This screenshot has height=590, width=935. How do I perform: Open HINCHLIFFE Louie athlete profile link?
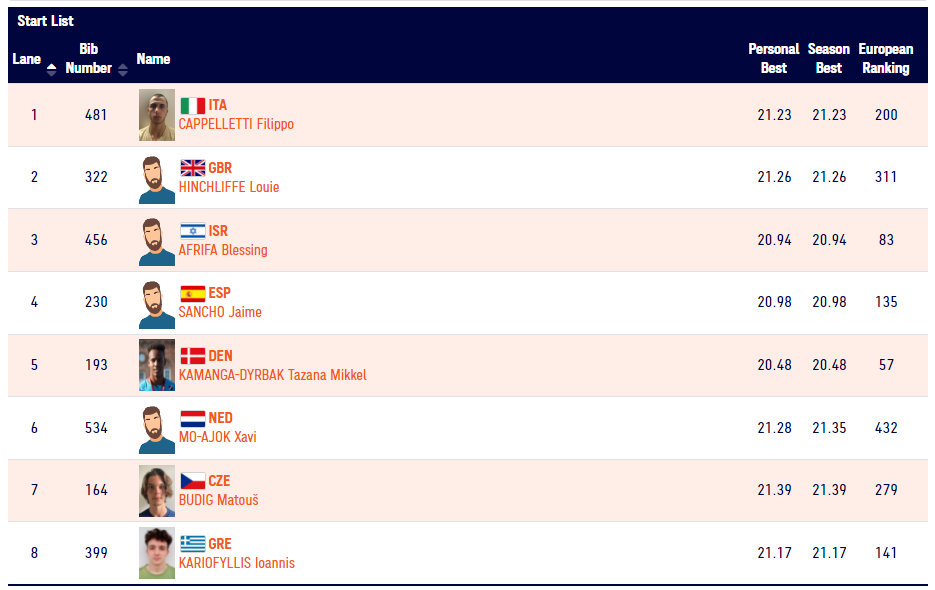click(229, 187)
